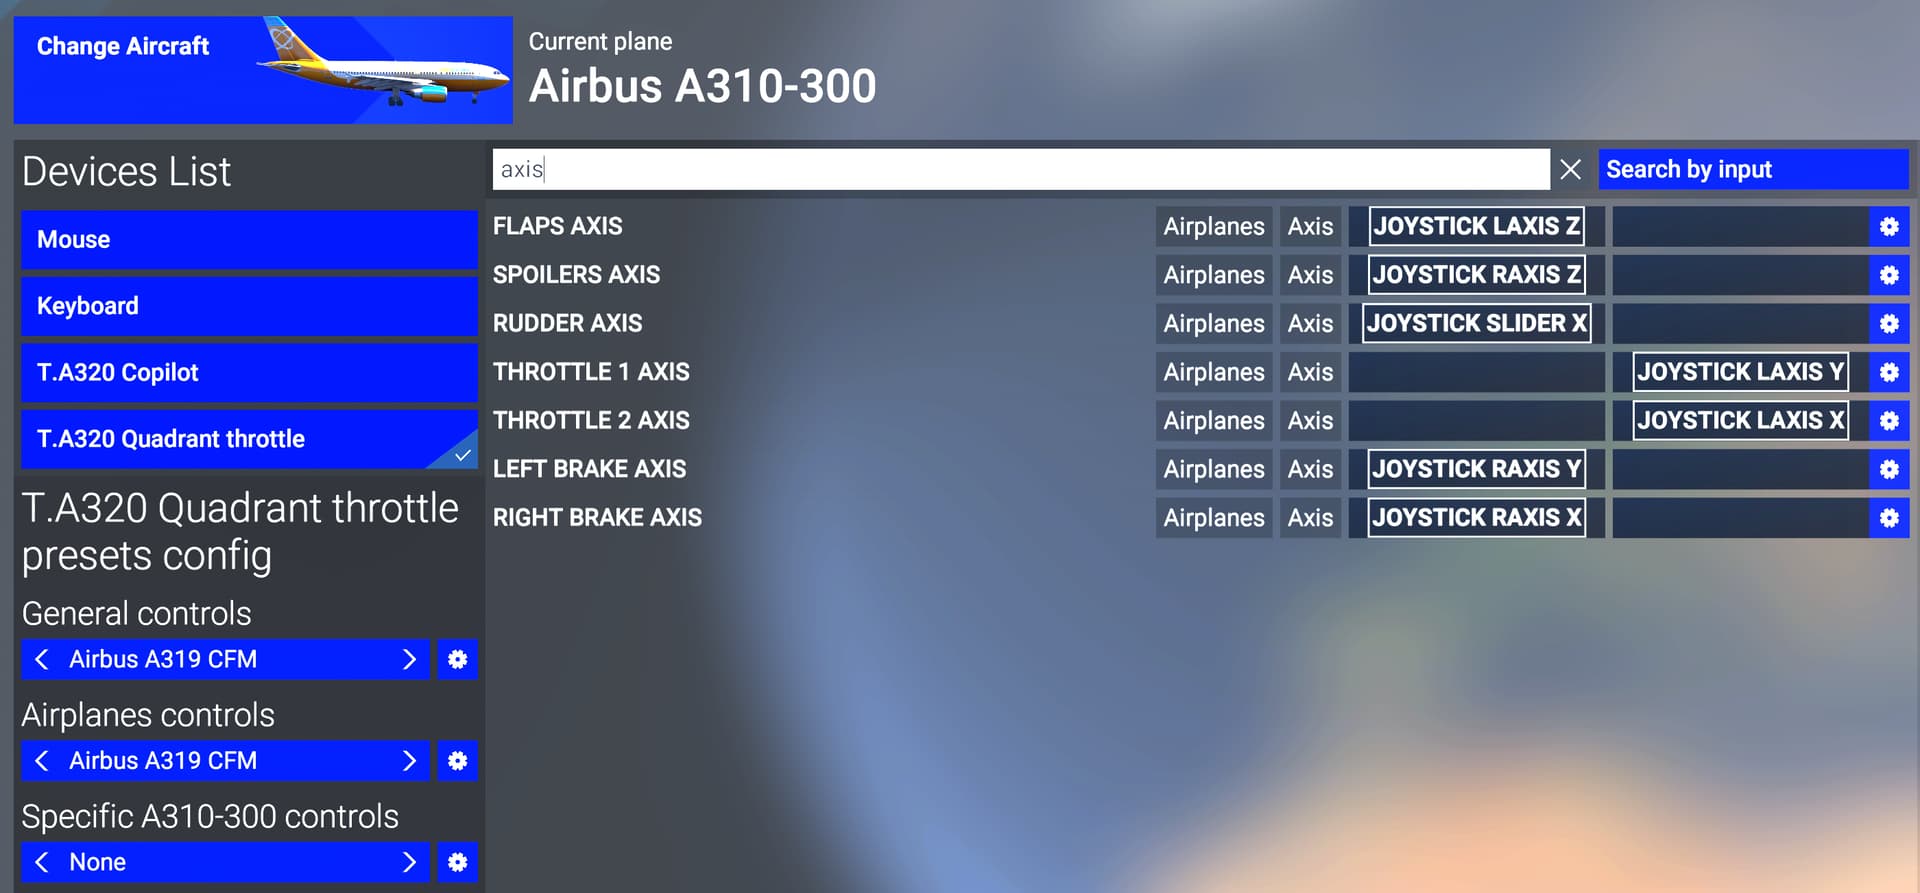This screenshot has width=1920, height=893.
Task: Select Keyboard in Devices List
Action: click(x=248, y=306)
